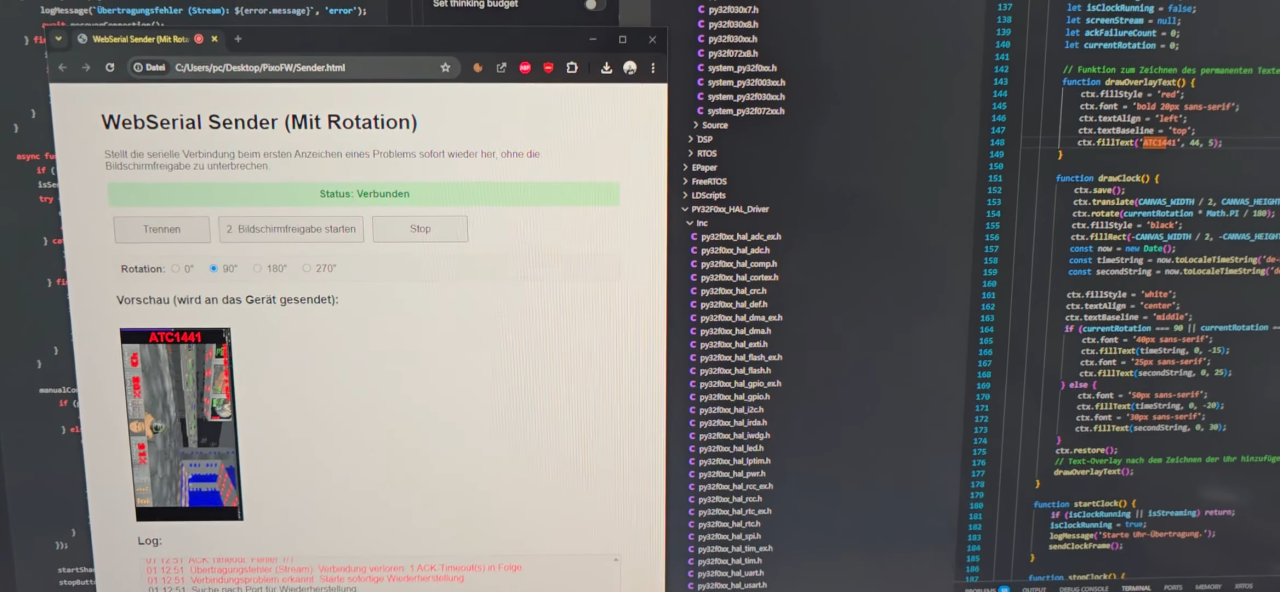Open the DEBUG CONSOLE panel tab
The width and height of the screenshot is (1280, 592).
pos(1082,588)
